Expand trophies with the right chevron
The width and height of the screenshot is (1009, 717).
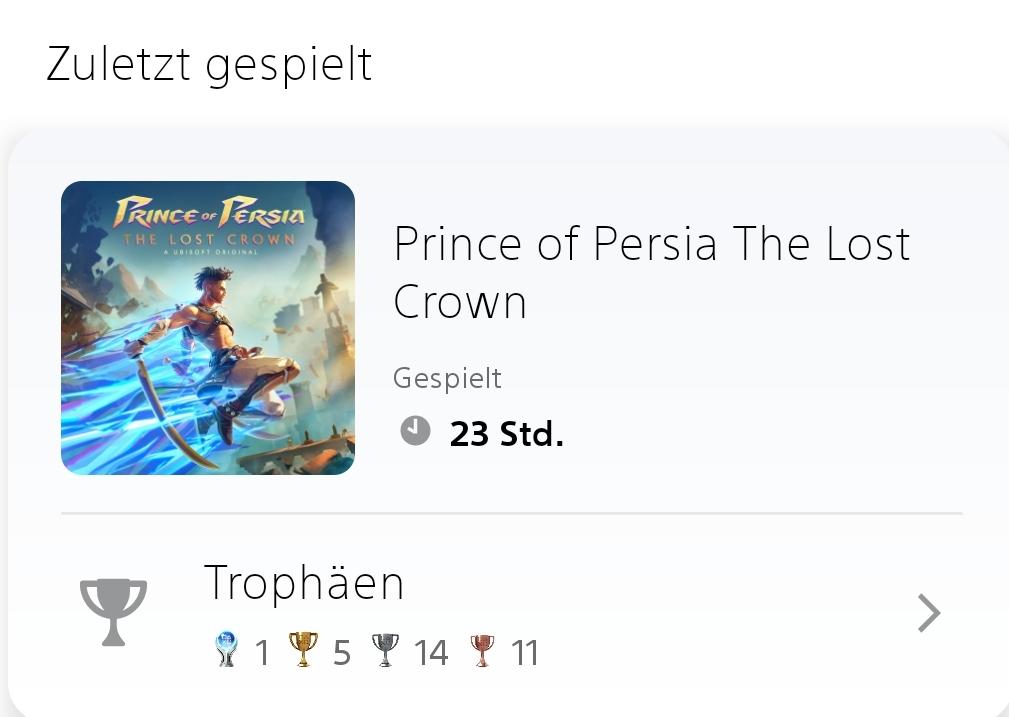pyautogui.click(x=928, y=613)
